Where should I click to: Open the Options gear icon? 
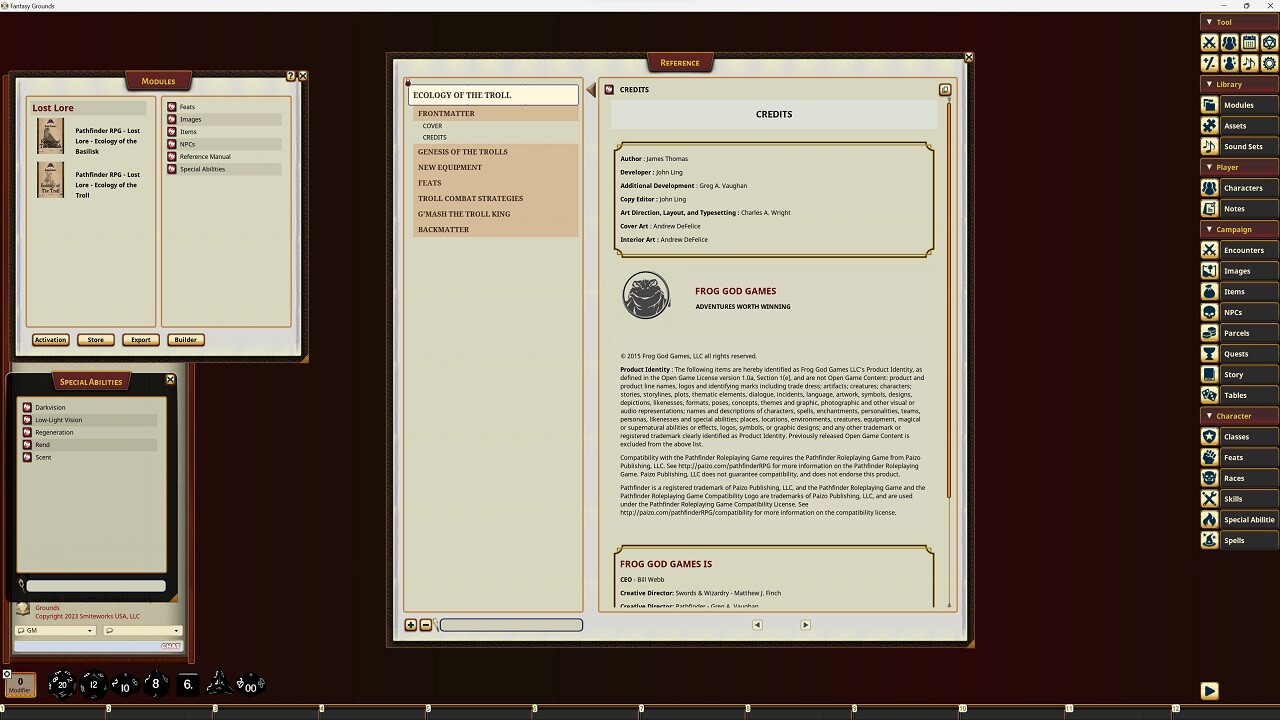1269,63
